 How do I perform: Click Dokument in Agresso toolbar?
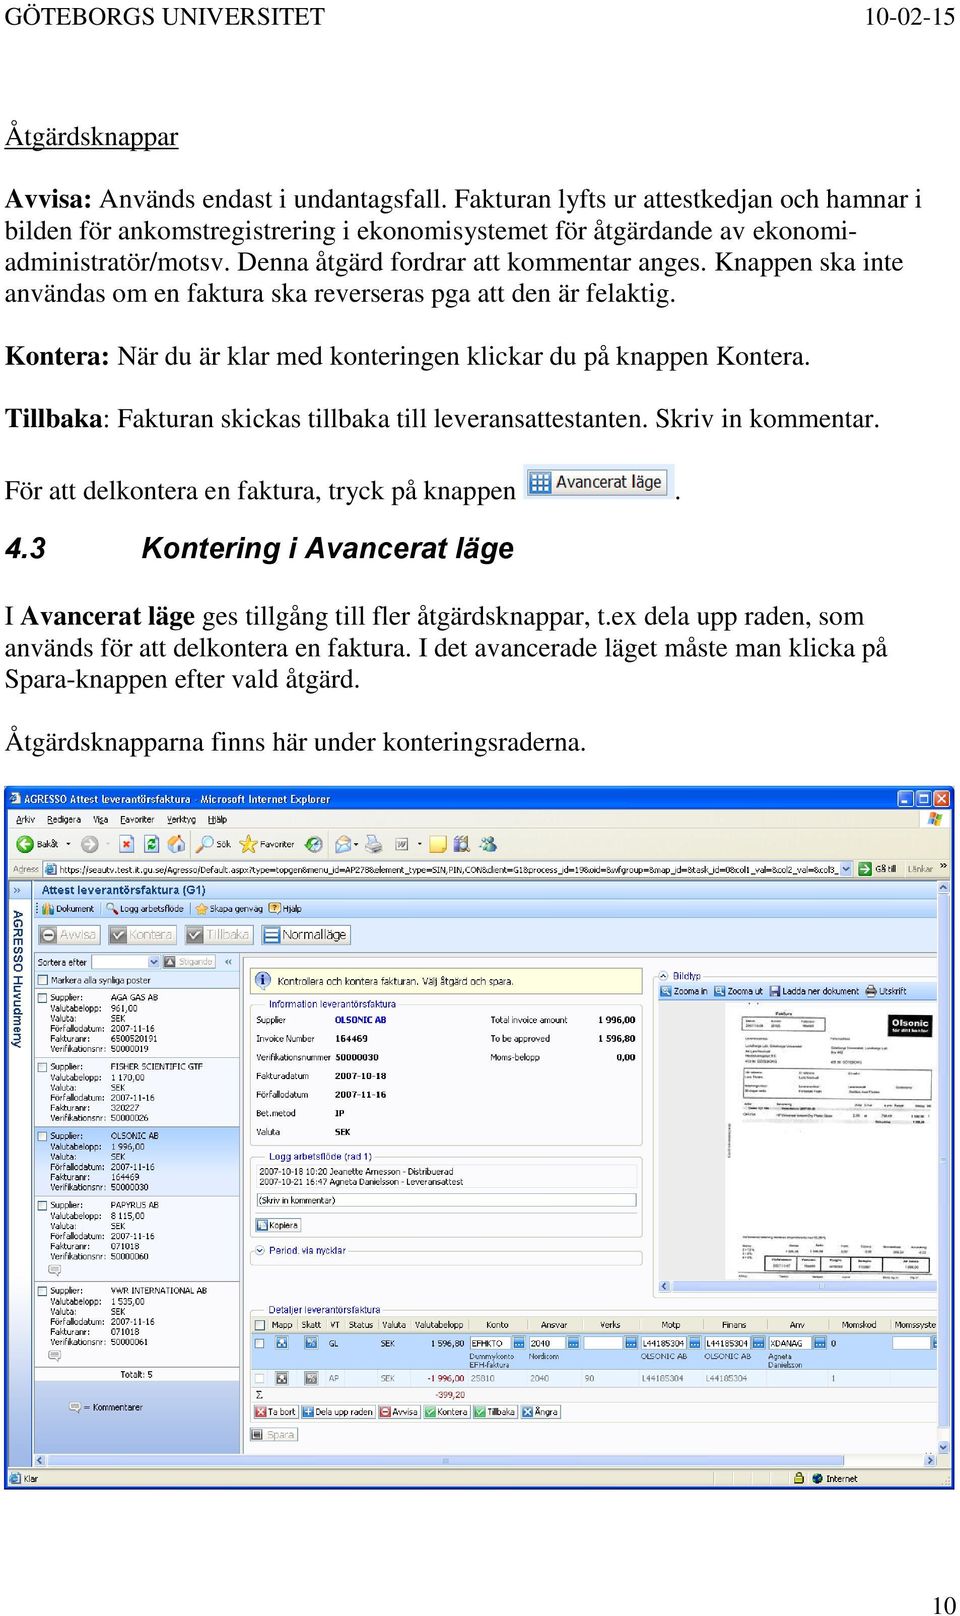(x=68, y=909)
